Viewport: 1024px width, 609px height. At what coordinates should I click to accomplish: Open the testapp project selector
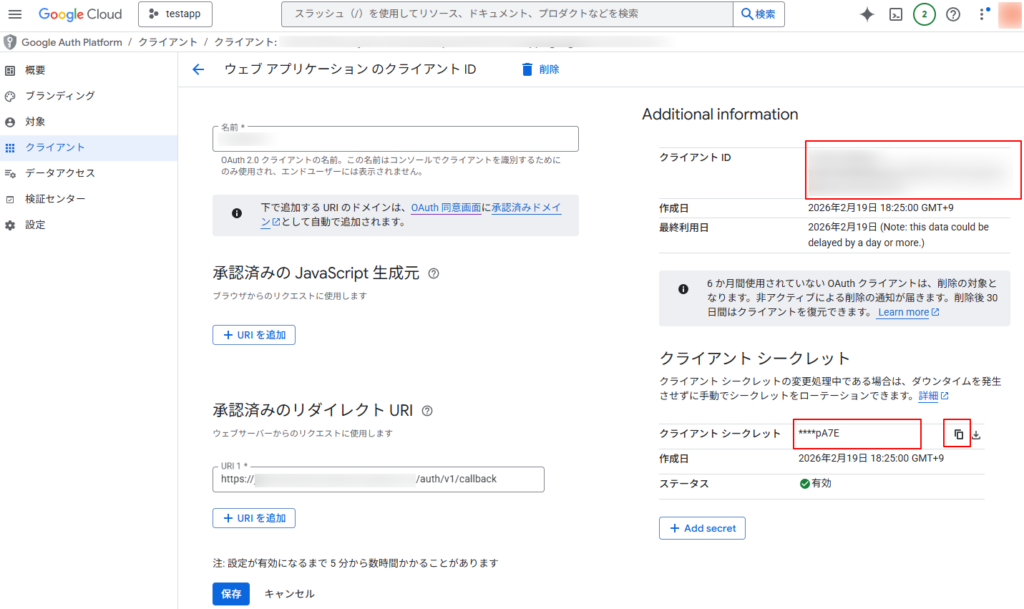175,14
